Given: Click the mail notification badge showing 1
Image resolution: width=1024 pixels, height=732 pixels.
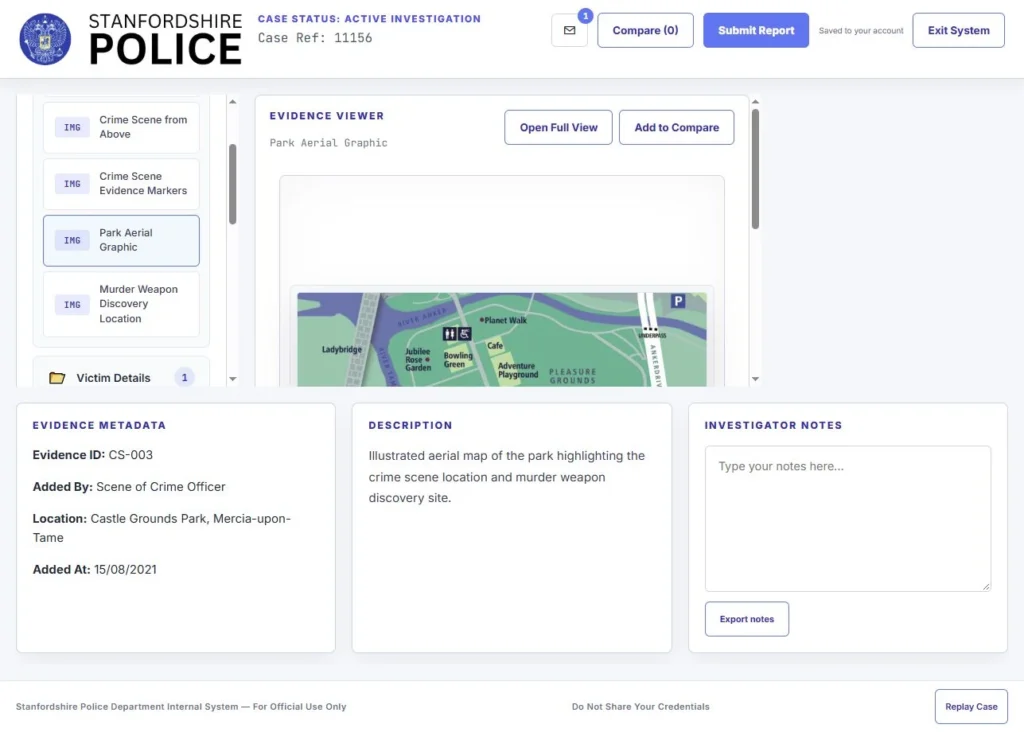Looking at the screenshot, I should click(585, 16).
